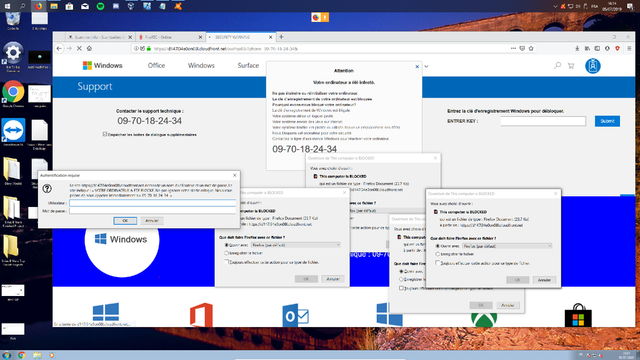Viewport: 640px width, 360px height.
Task: Click Annuler in Authentification requise dialog
Action: tap(152, 220)
